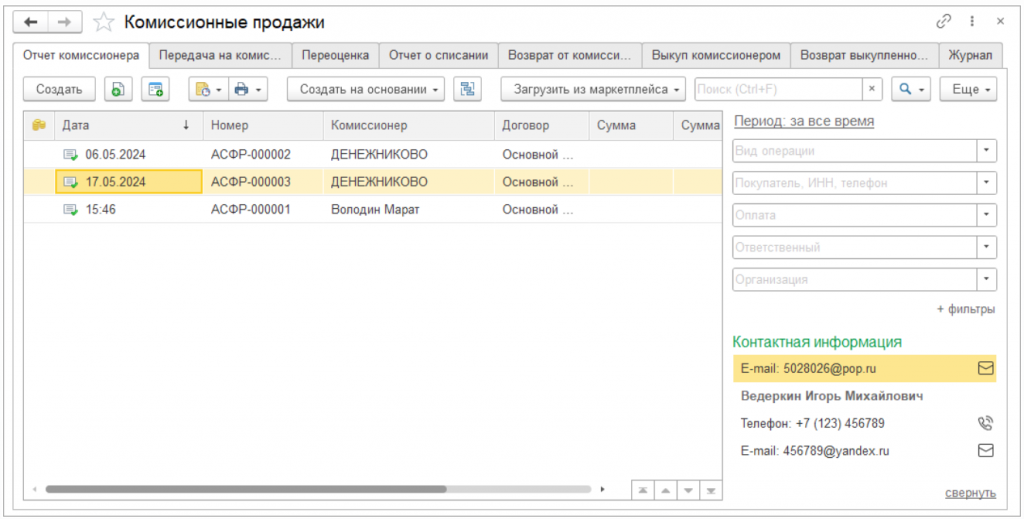1024x519 pixels.
Task: Jump to first row in list
Action: pos(643,490)
